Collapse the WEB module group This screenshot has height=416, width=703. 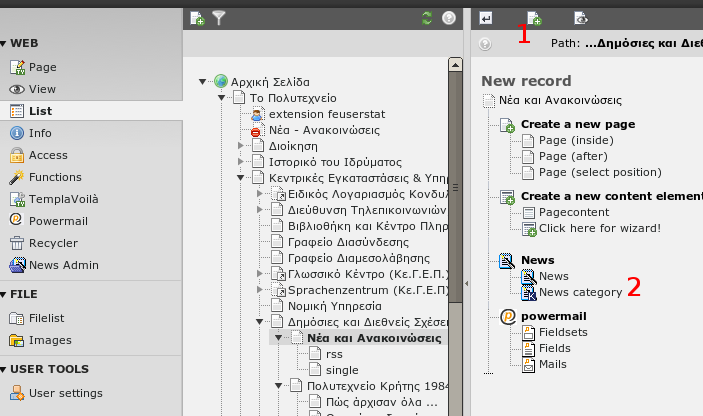tap(4, 44)
